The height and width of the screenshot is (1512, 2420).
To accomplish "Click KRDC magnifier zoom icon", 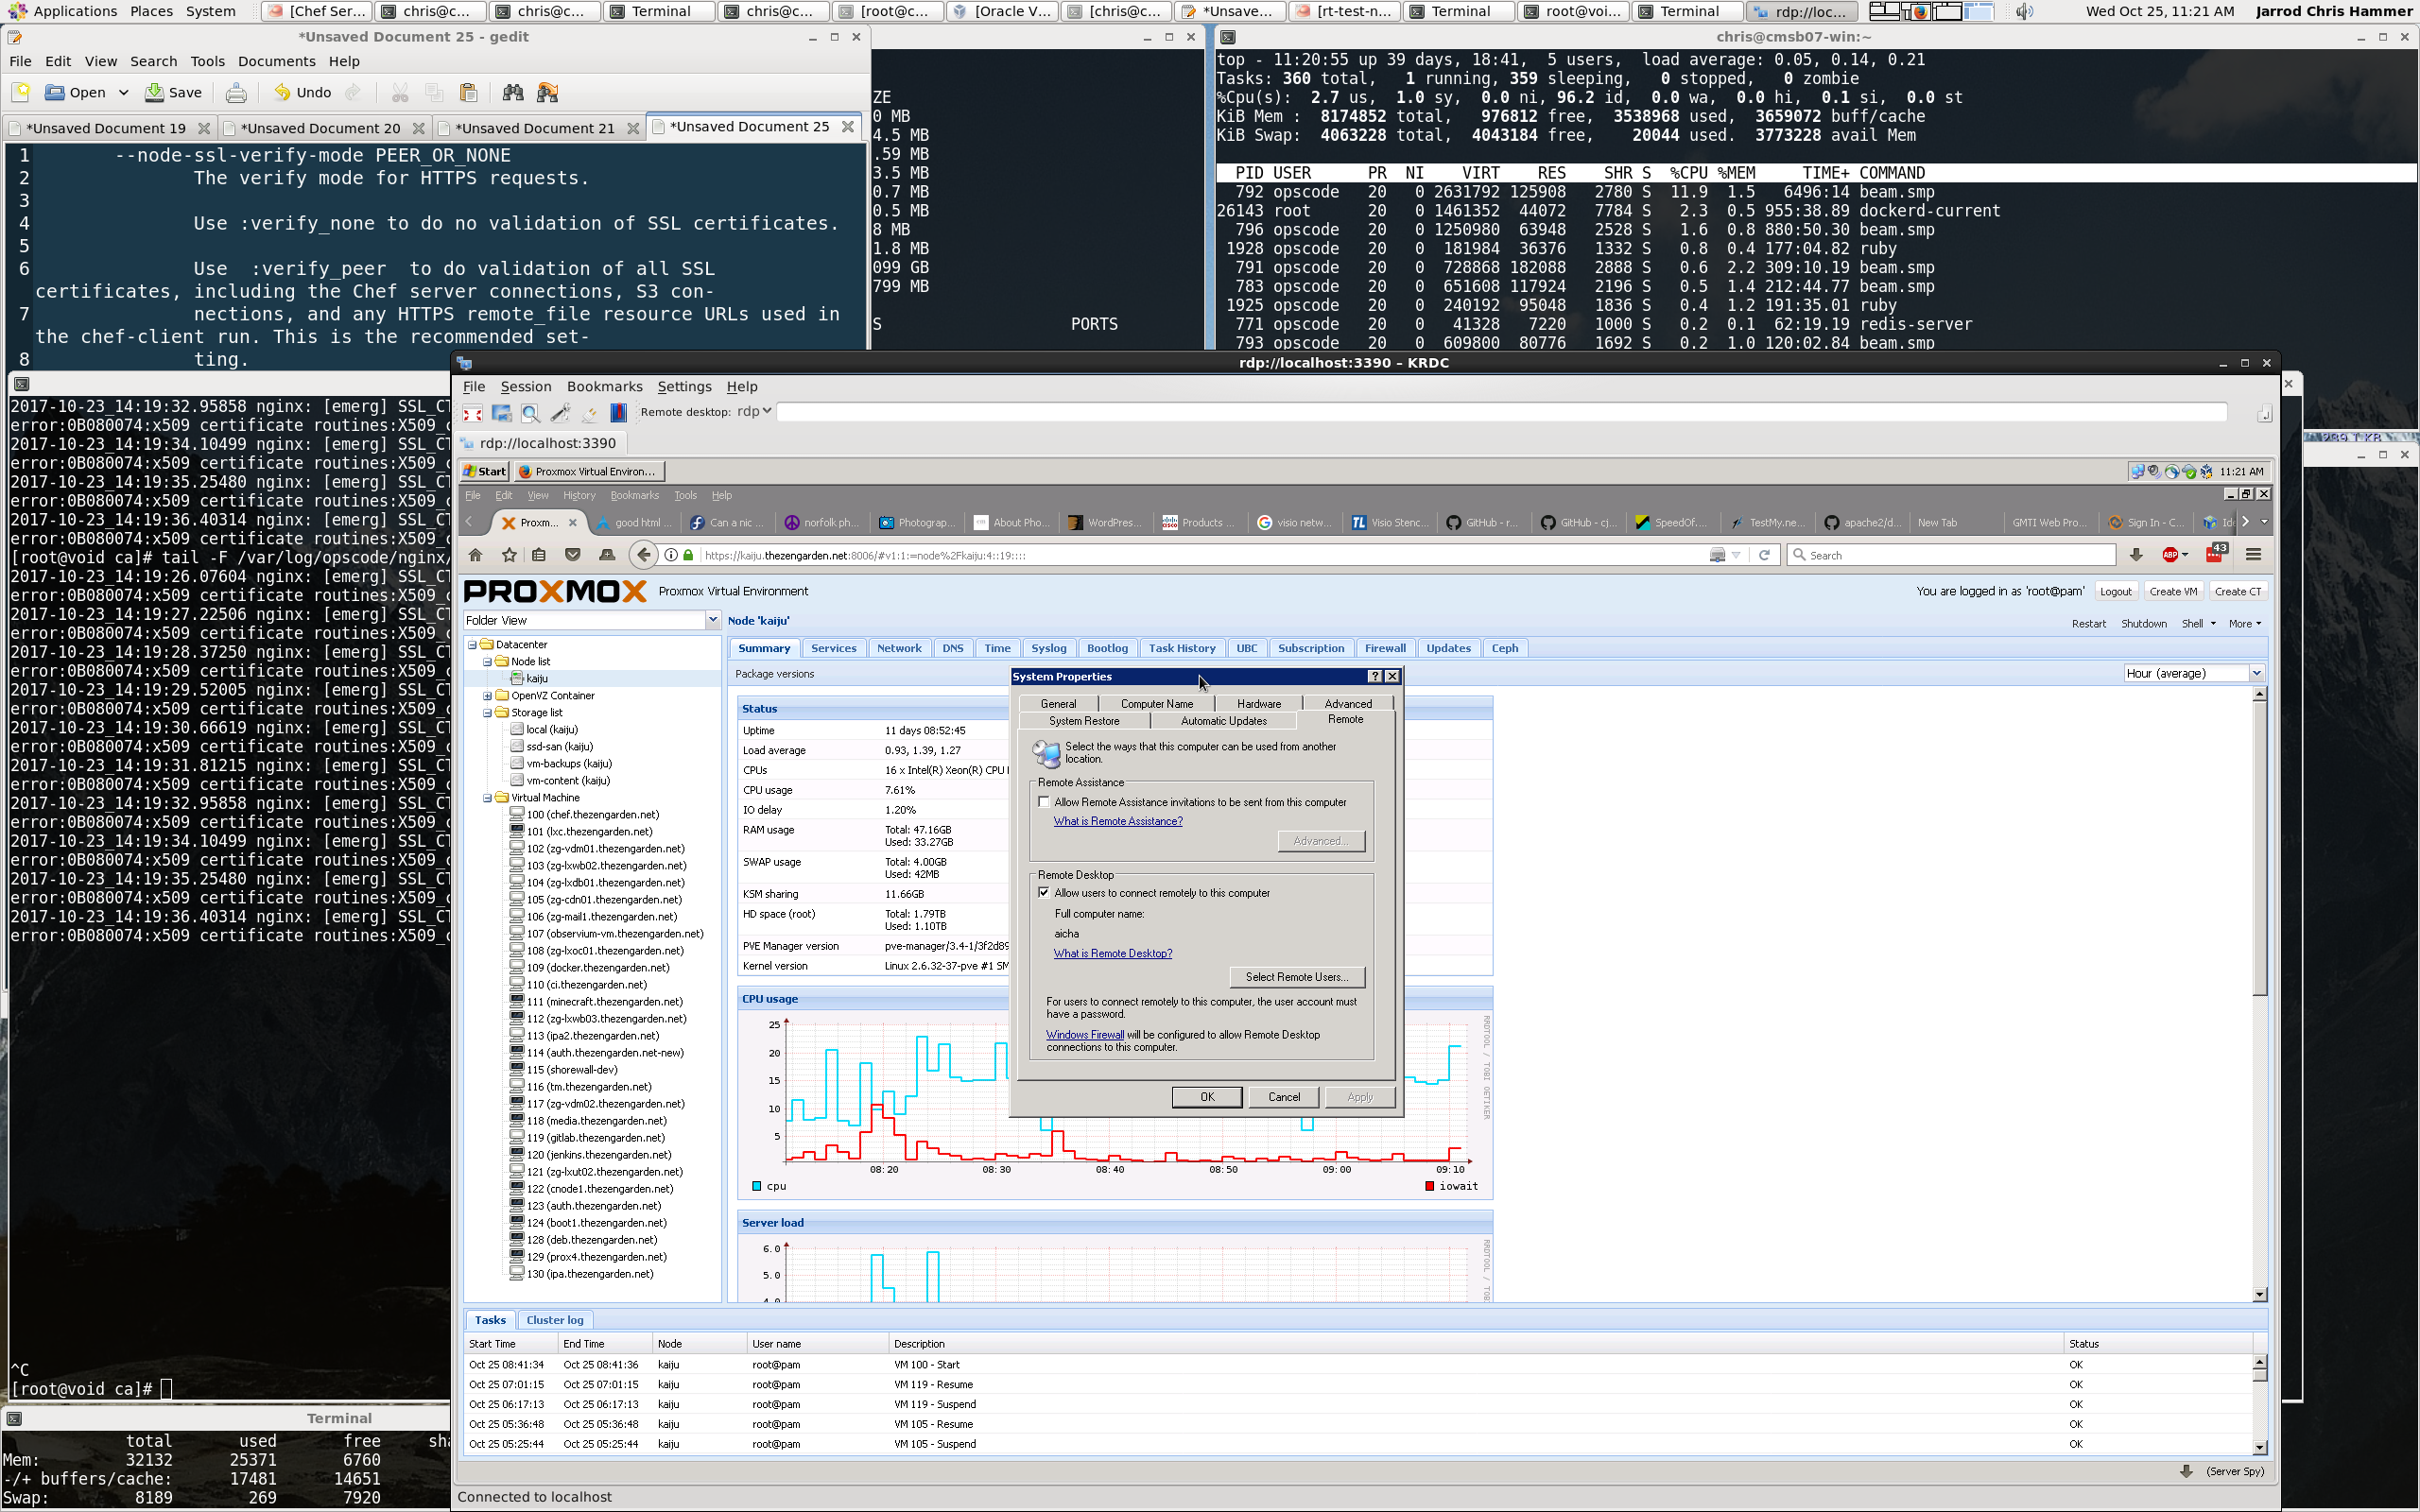I will (531, 413).
